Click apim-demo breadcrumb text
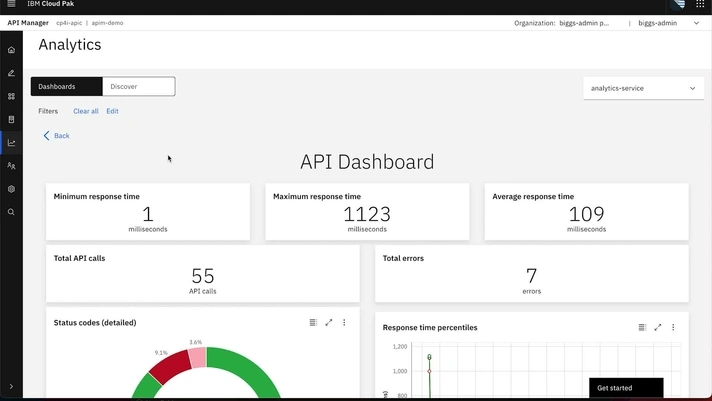 [107, 23]
